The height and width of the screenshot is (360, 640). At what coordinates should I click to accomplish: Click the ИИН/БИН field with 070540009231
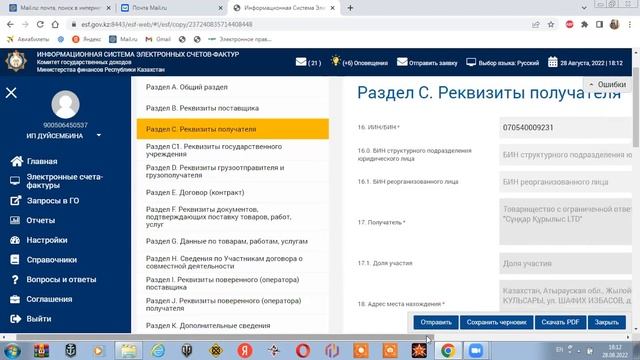tap(565, 128)
